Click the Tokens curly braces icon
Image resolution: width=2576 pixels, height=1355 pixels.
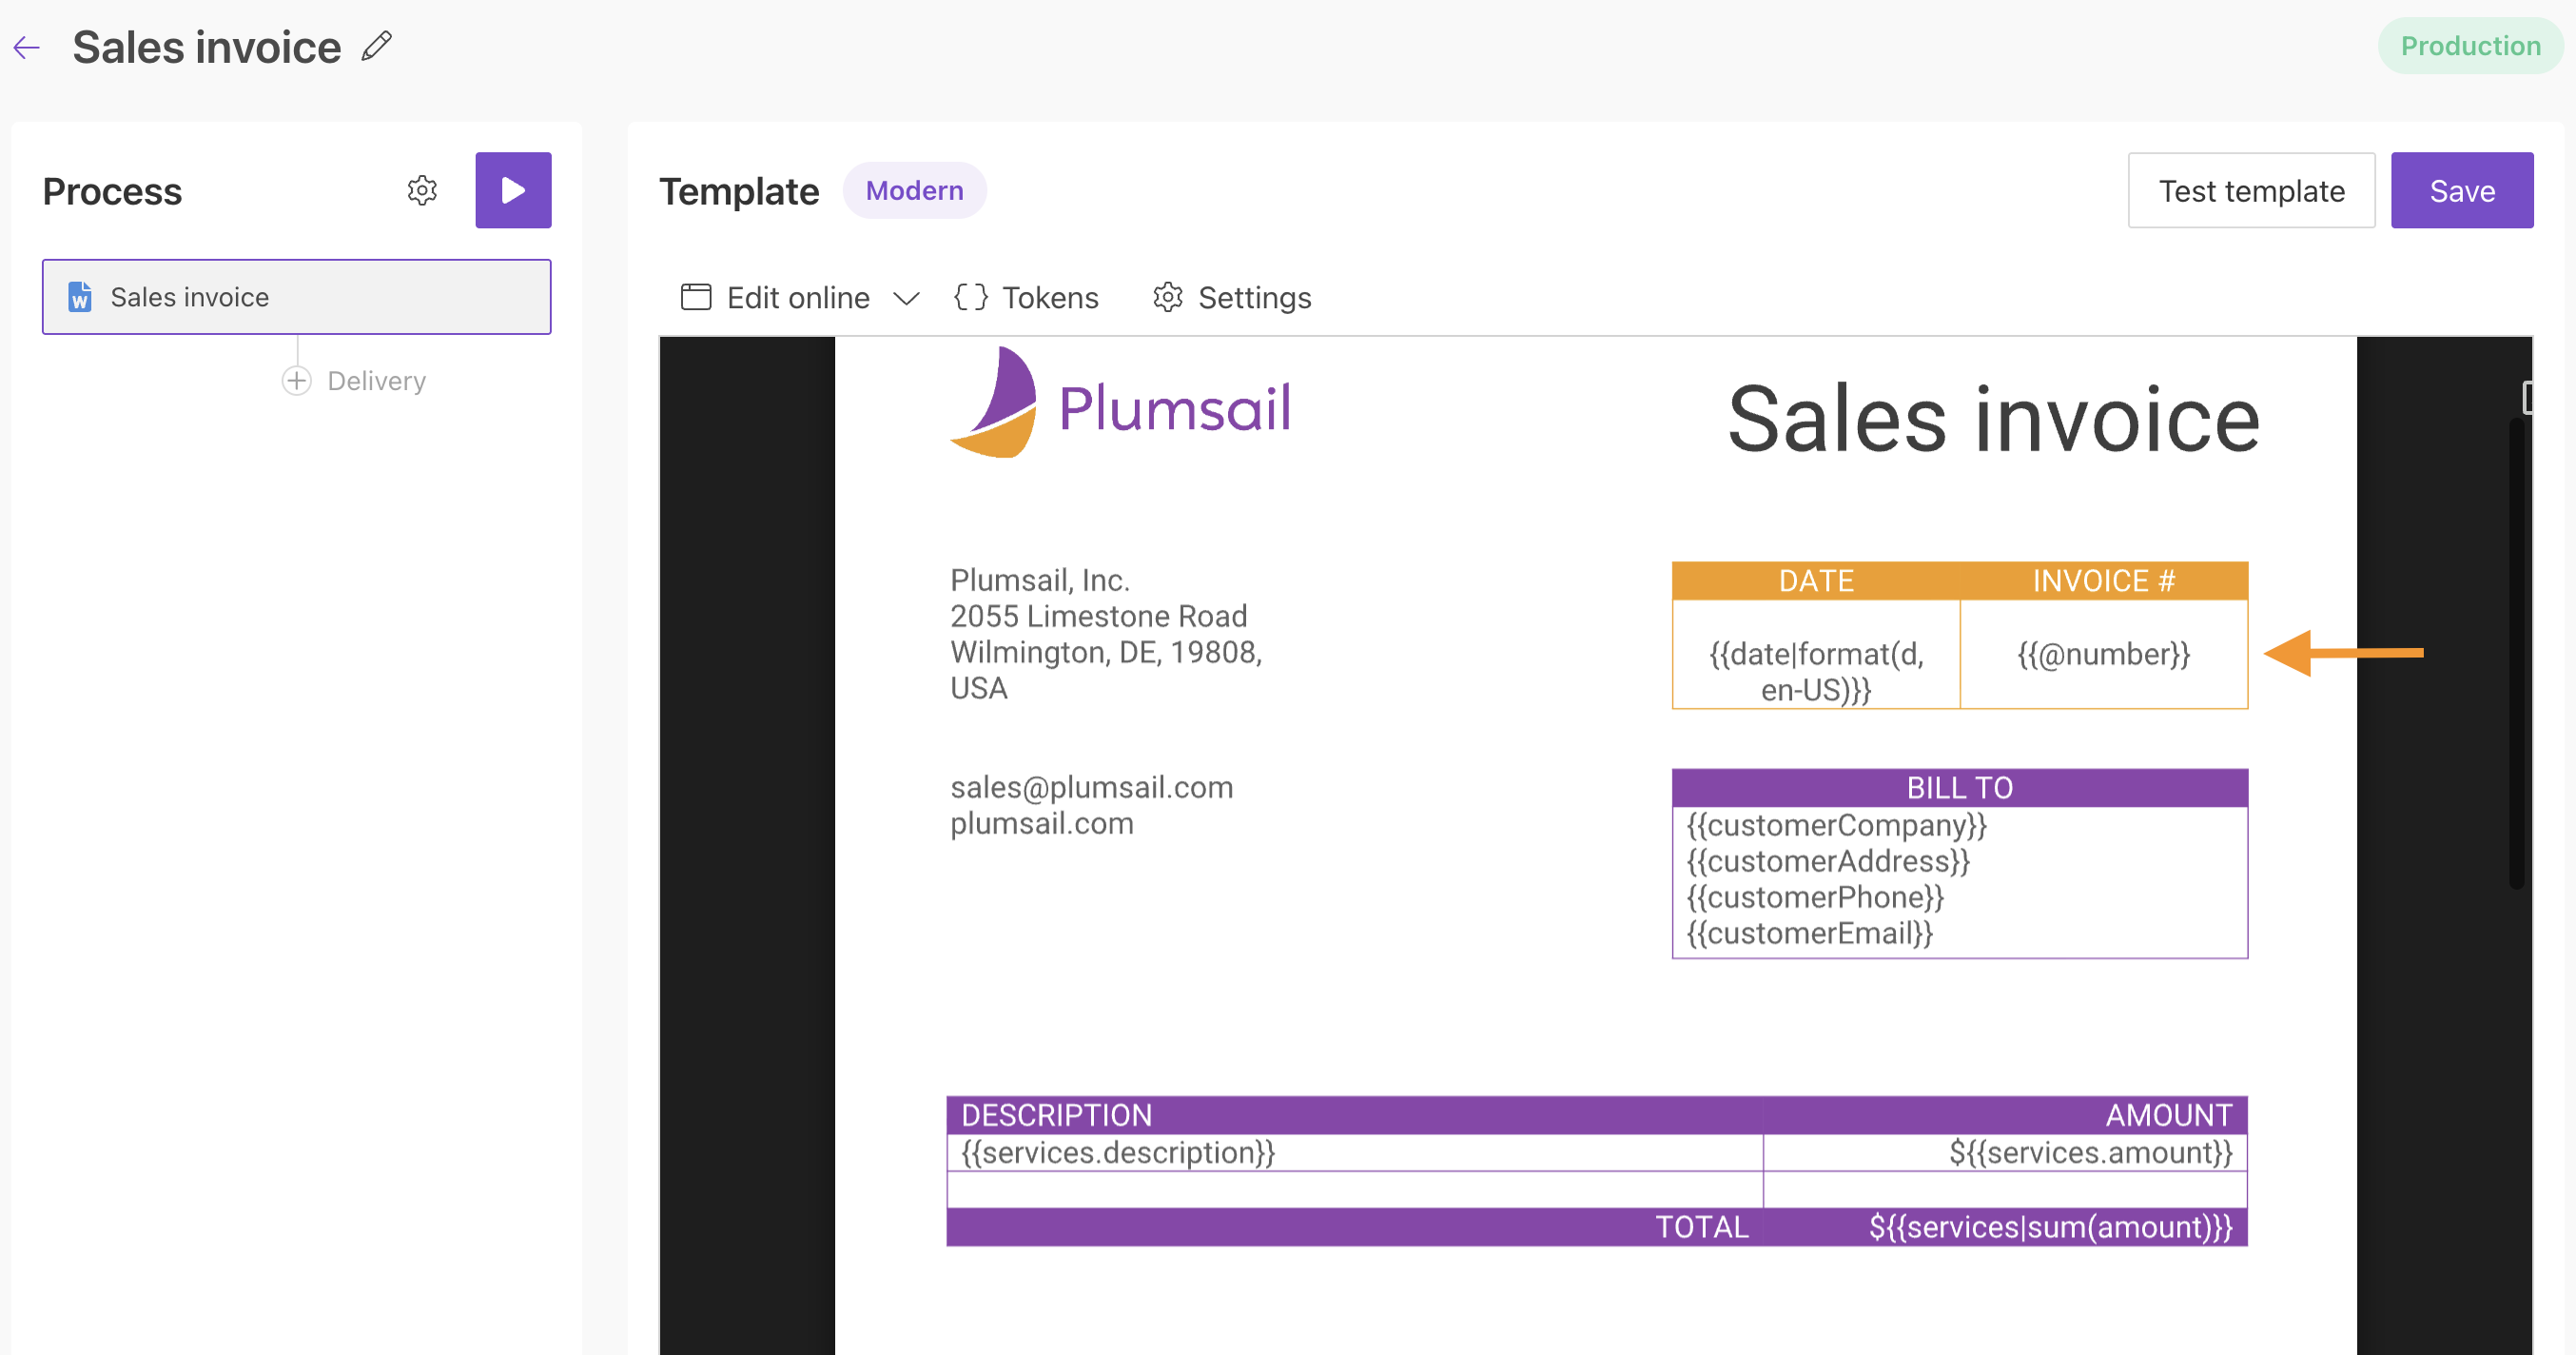pos(970,297)
